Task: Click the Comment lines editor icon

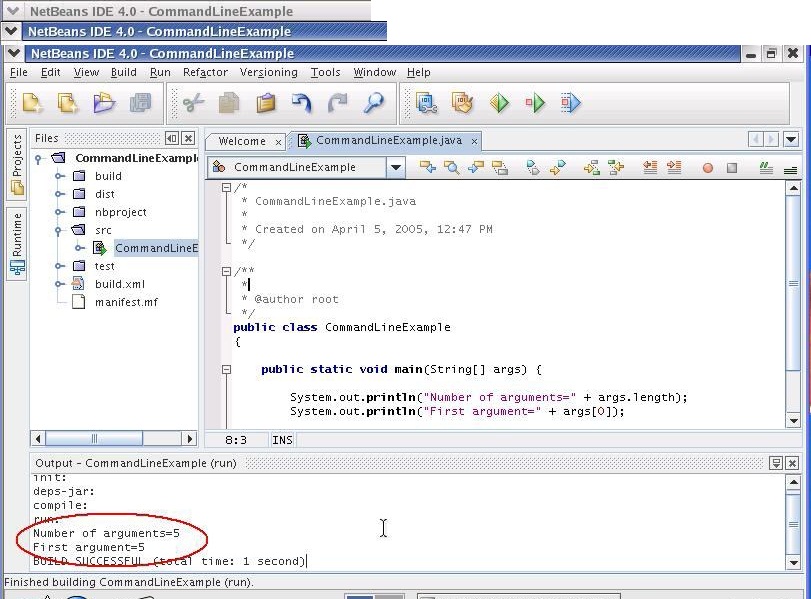Action: click(x=765, y=167)
